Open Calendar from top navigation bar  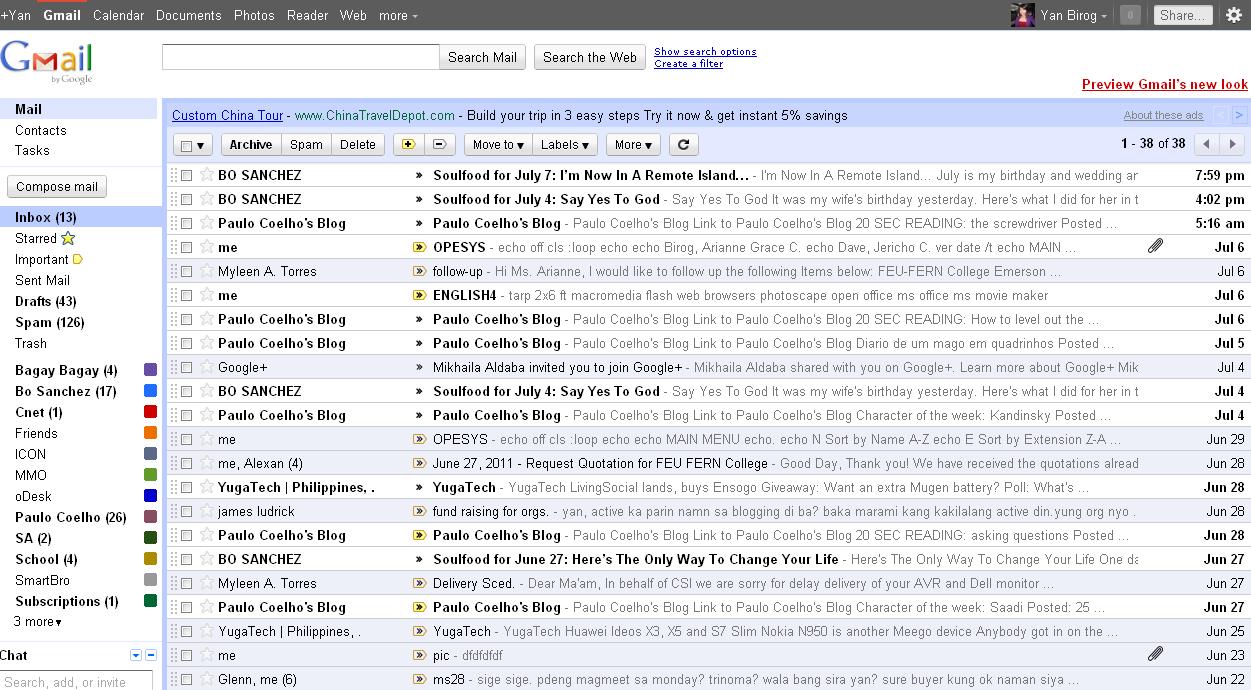click(118, 15)
